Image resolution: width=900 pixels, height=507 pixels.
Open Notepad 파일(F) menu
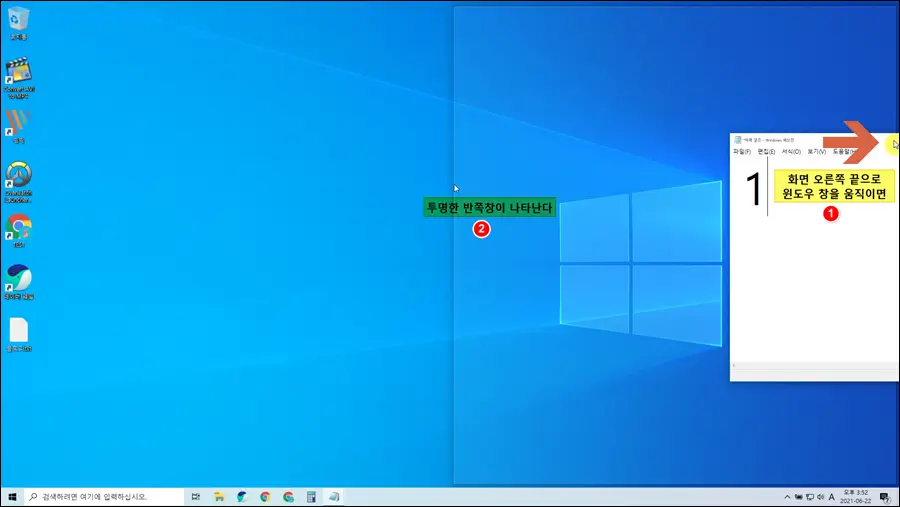coord(742,152)
